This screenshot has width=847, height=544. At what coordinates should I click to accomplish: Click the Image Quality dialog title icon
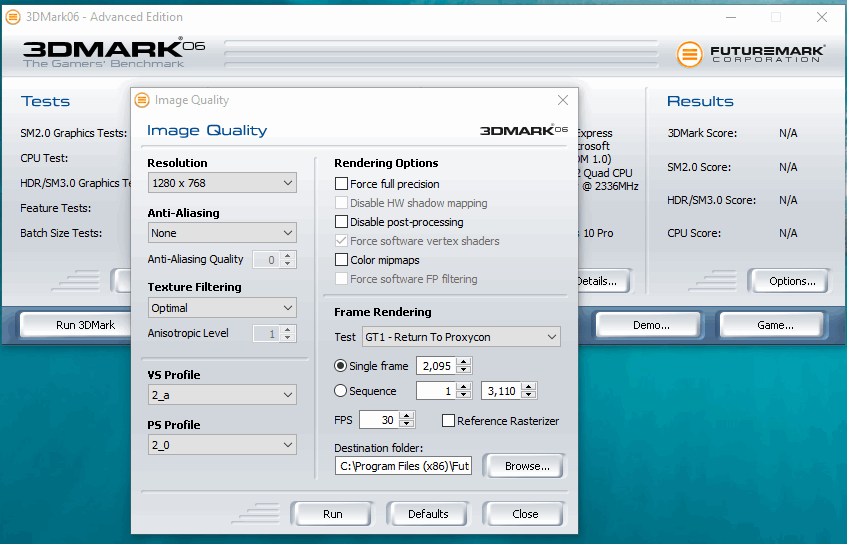coord(142,100)
